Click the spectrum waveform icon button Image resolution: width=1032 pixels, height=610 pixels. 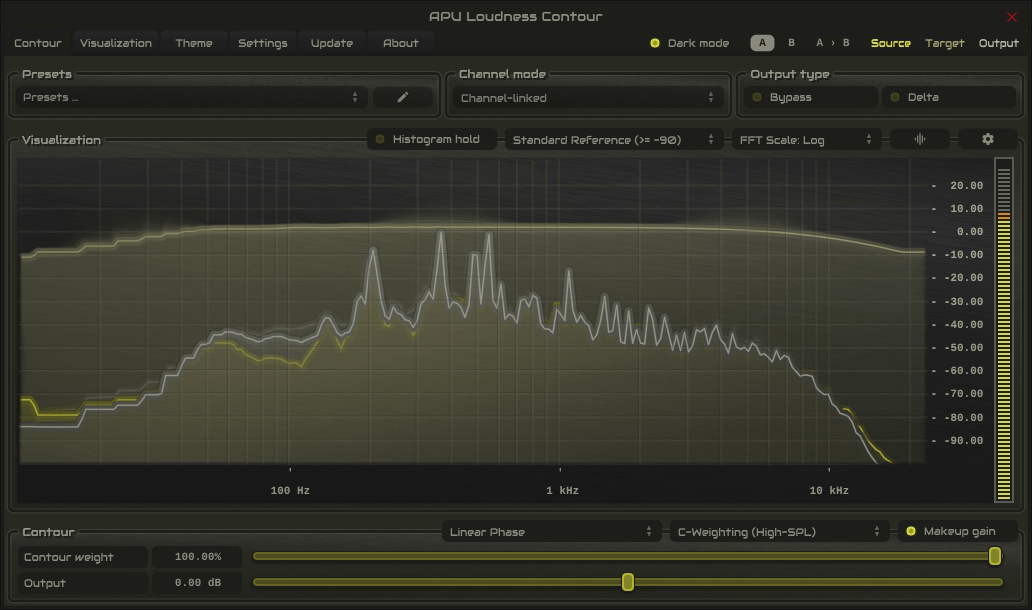point(919,140)
